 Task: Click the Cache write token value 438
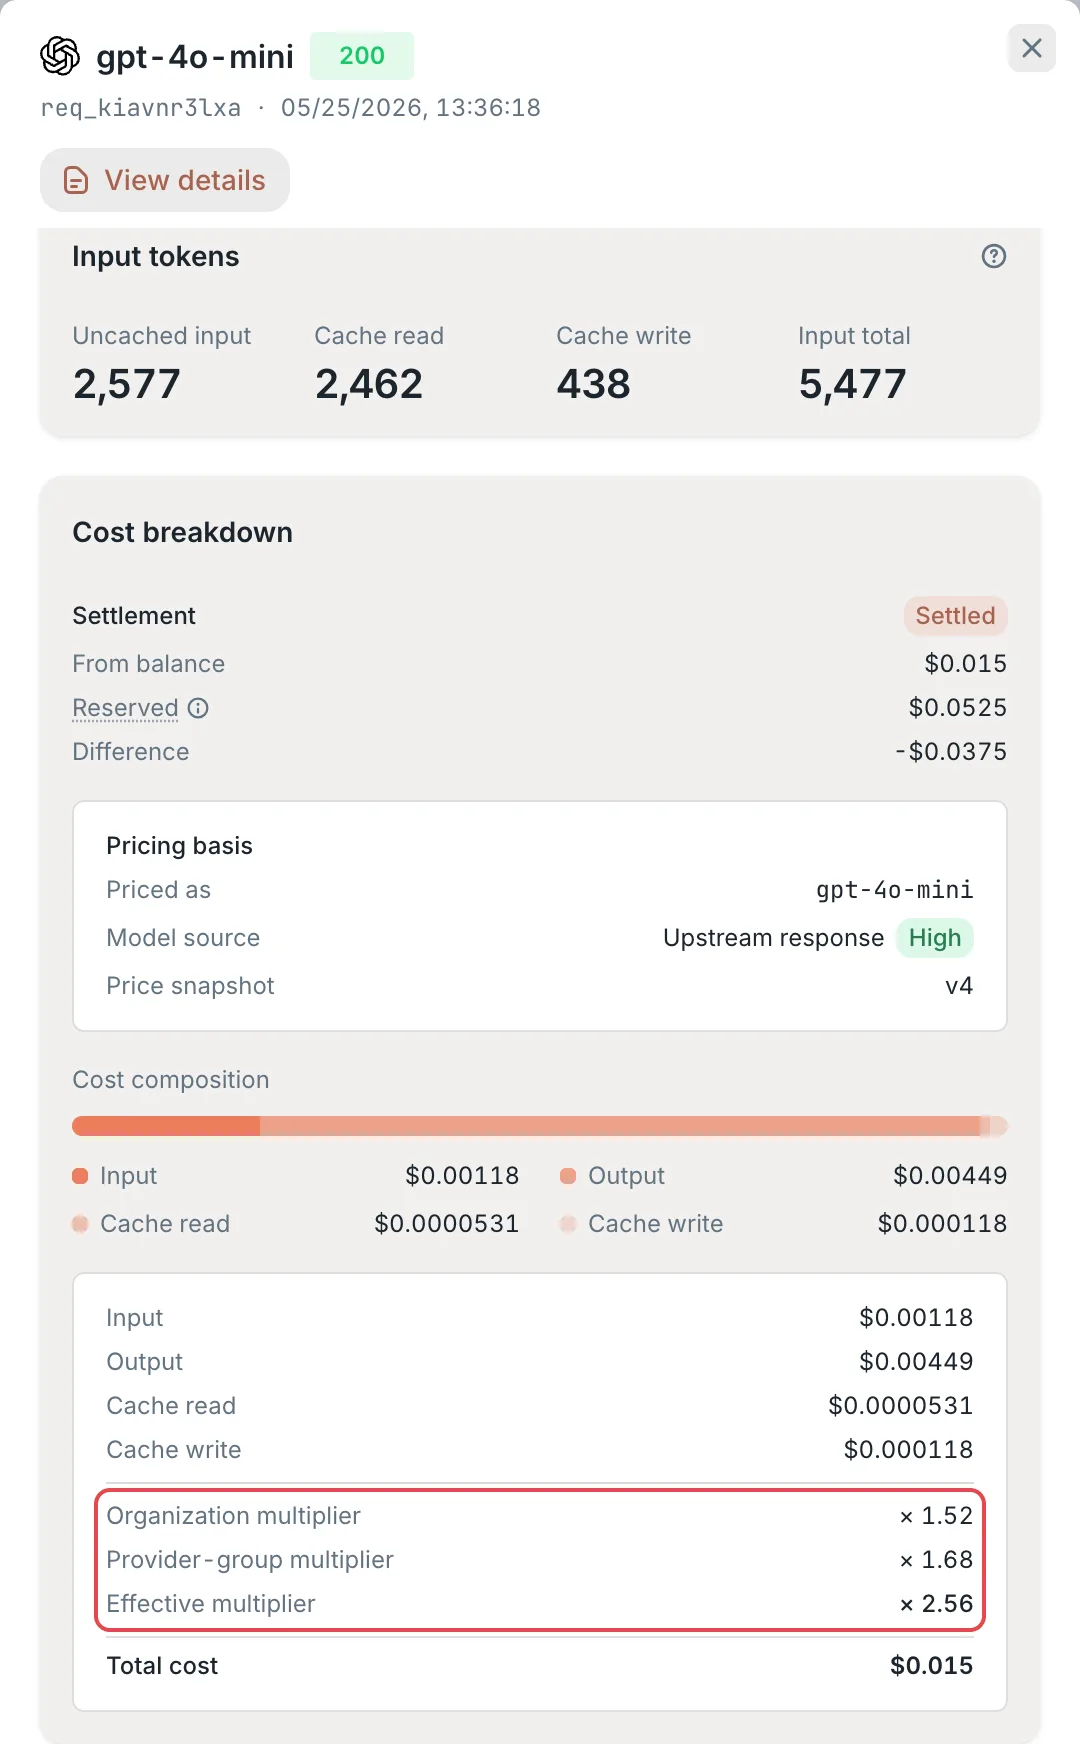[x=594, y=384]
